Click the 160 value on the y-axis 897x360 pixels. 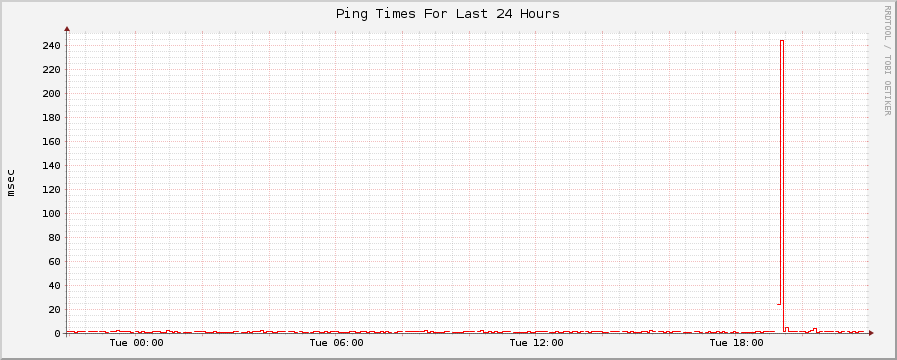[x=51, y=141]
